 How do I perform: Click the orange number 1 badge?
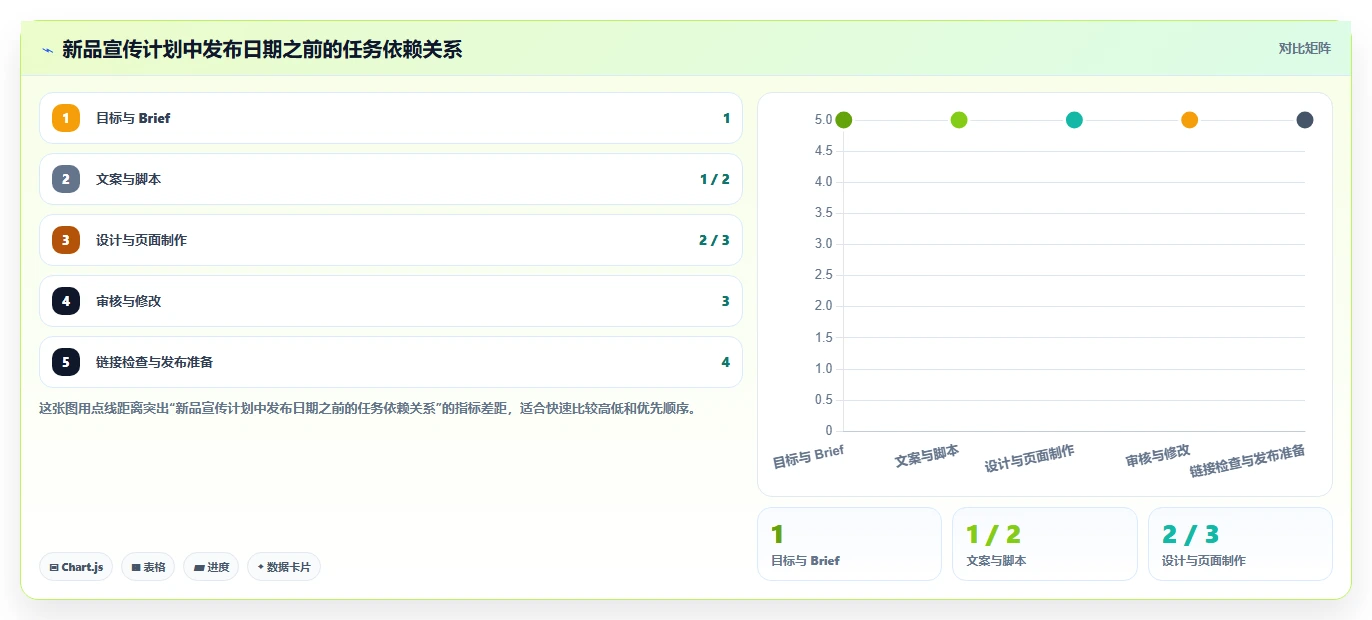tap(66, 118)
